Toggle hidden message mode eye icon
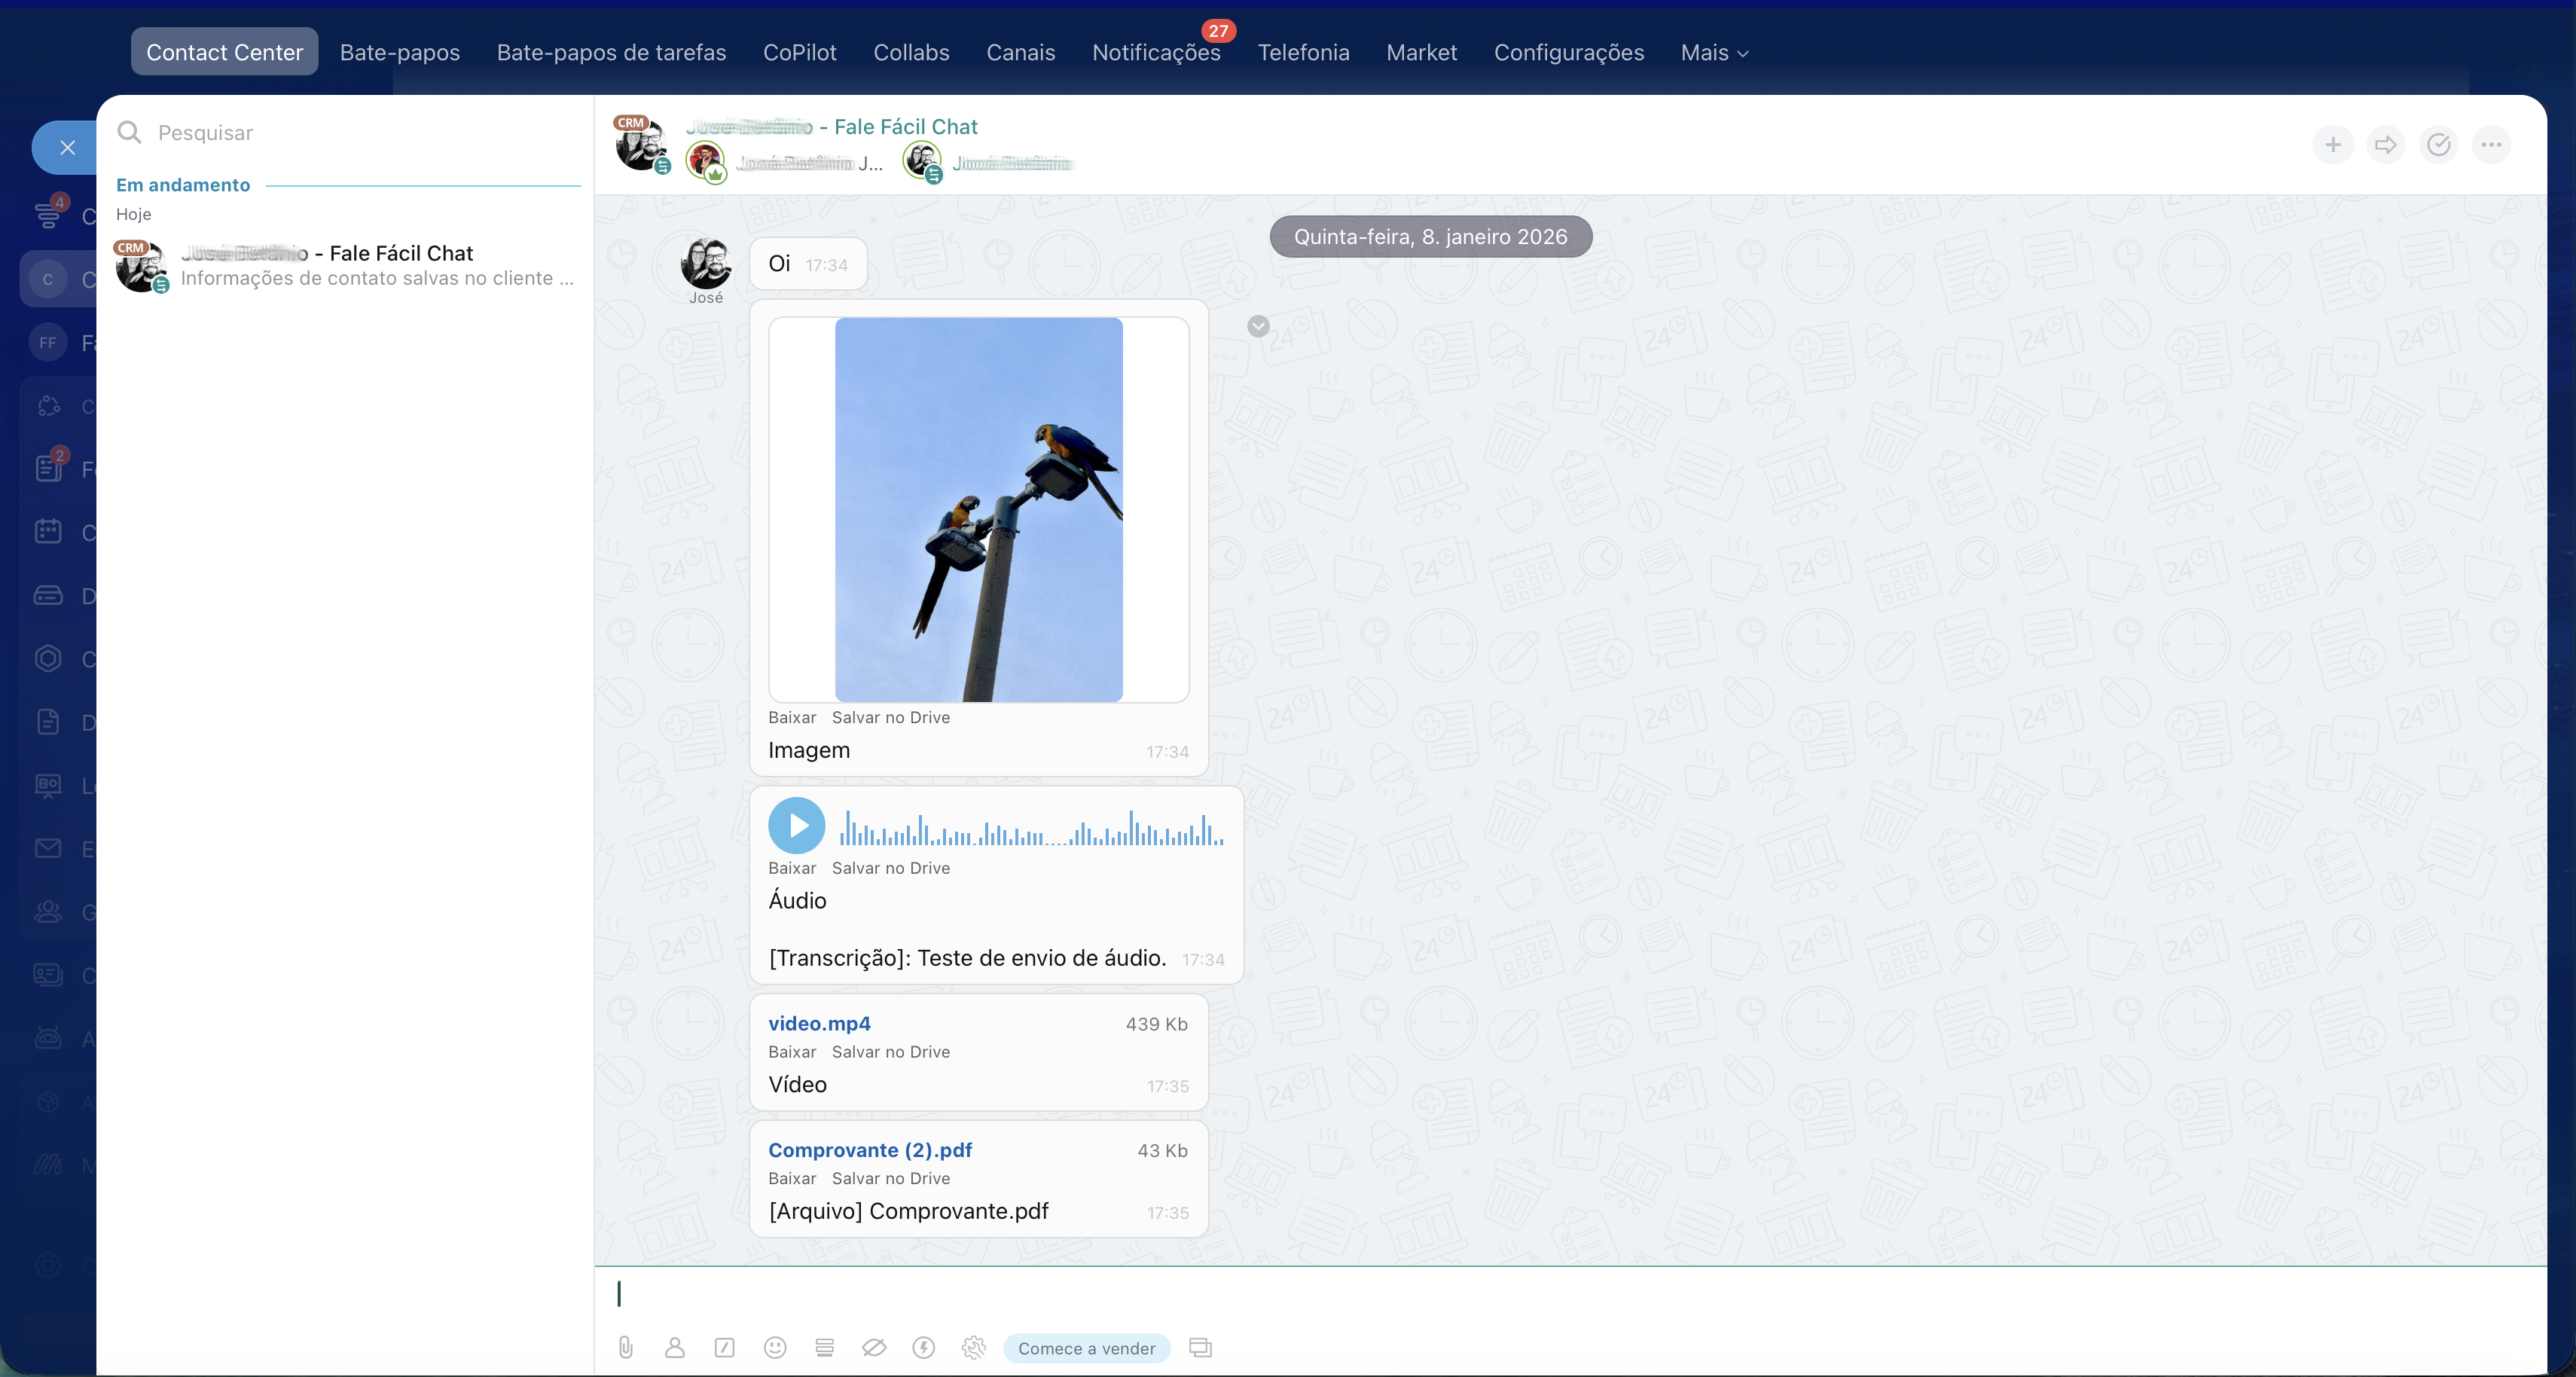This screenshot has height=1377, width=2576. click(874, 1348)
